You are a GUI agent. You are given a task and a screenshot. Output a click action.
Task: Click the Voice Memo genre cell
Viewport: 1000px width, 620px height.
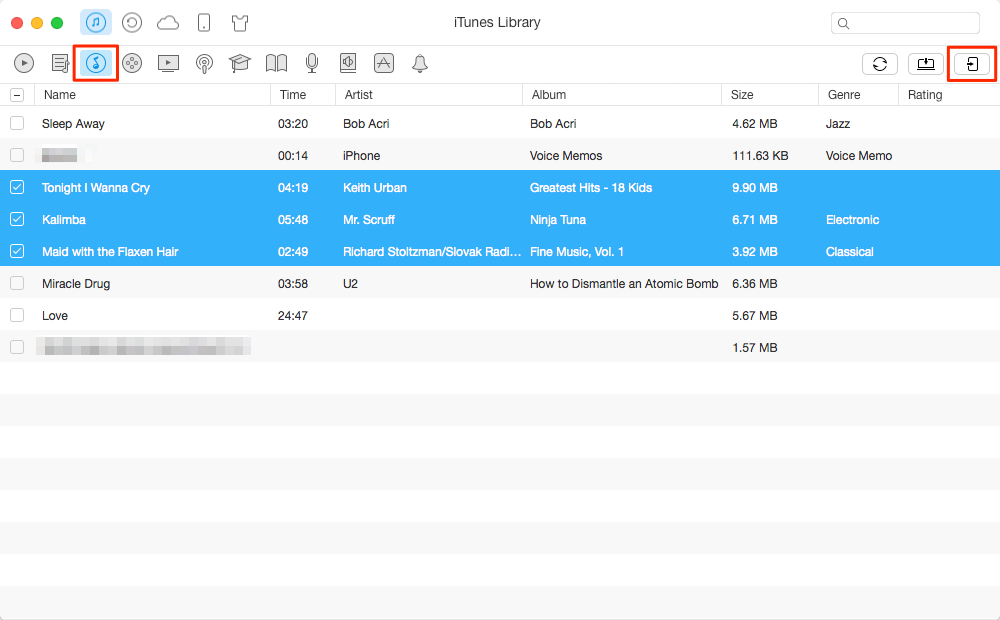(x=858, y=156)
